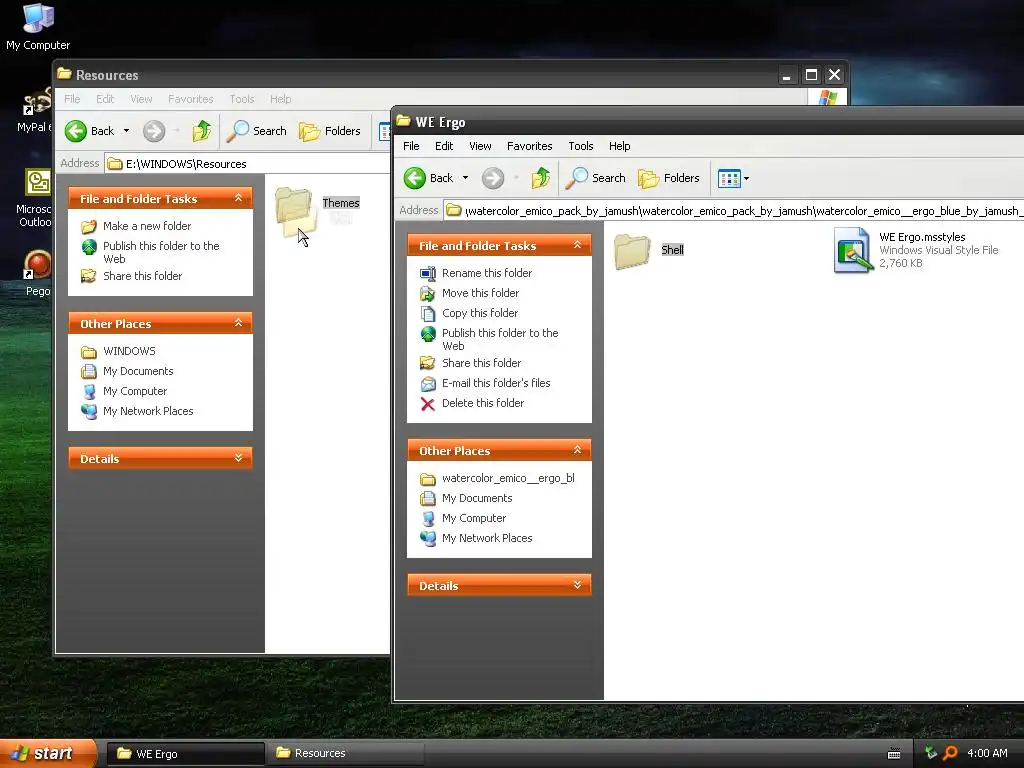
Task: Open Tools menu in WE Ergo window
Action: [581, 146]
